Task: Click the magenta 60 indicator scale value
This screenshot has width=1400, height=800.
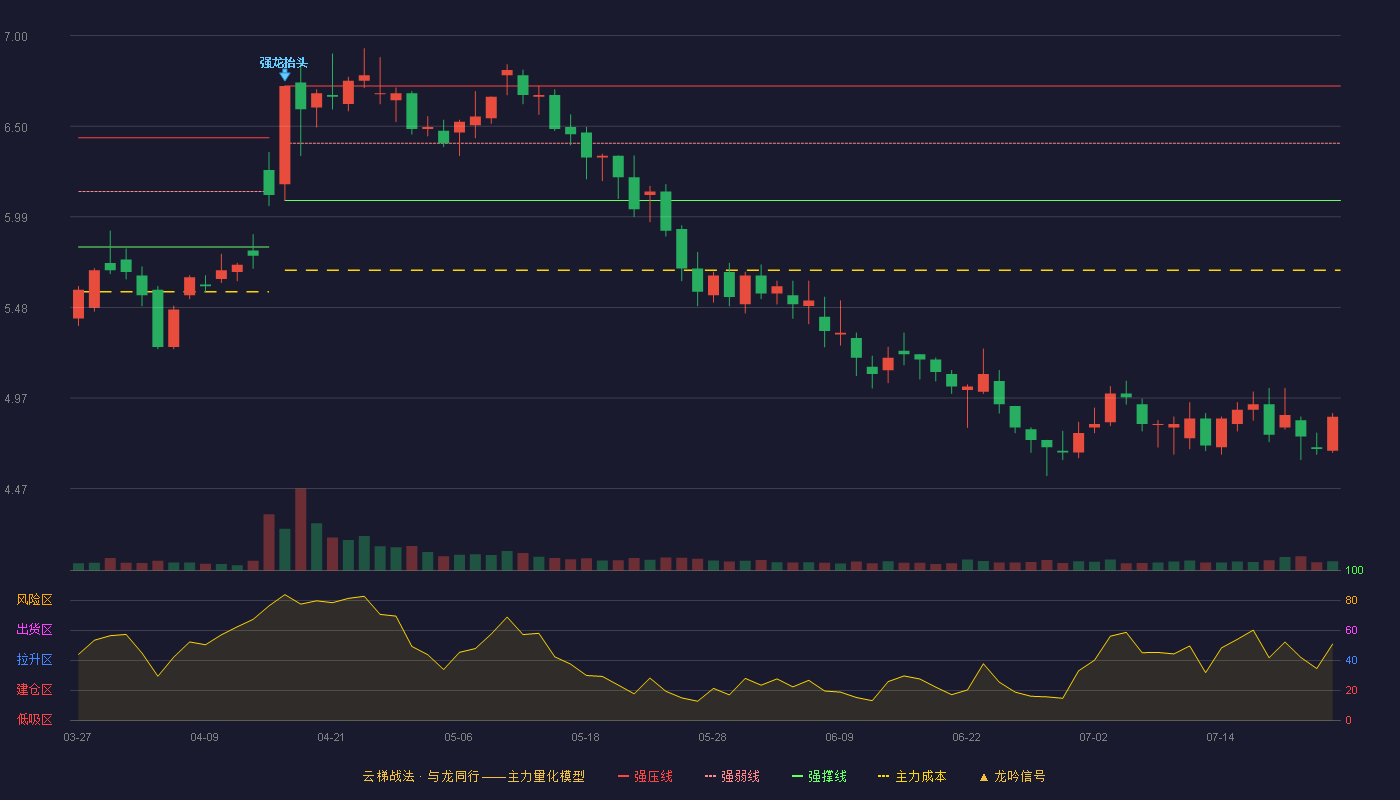Action: pyautogui.click(x=1350, y=630)
